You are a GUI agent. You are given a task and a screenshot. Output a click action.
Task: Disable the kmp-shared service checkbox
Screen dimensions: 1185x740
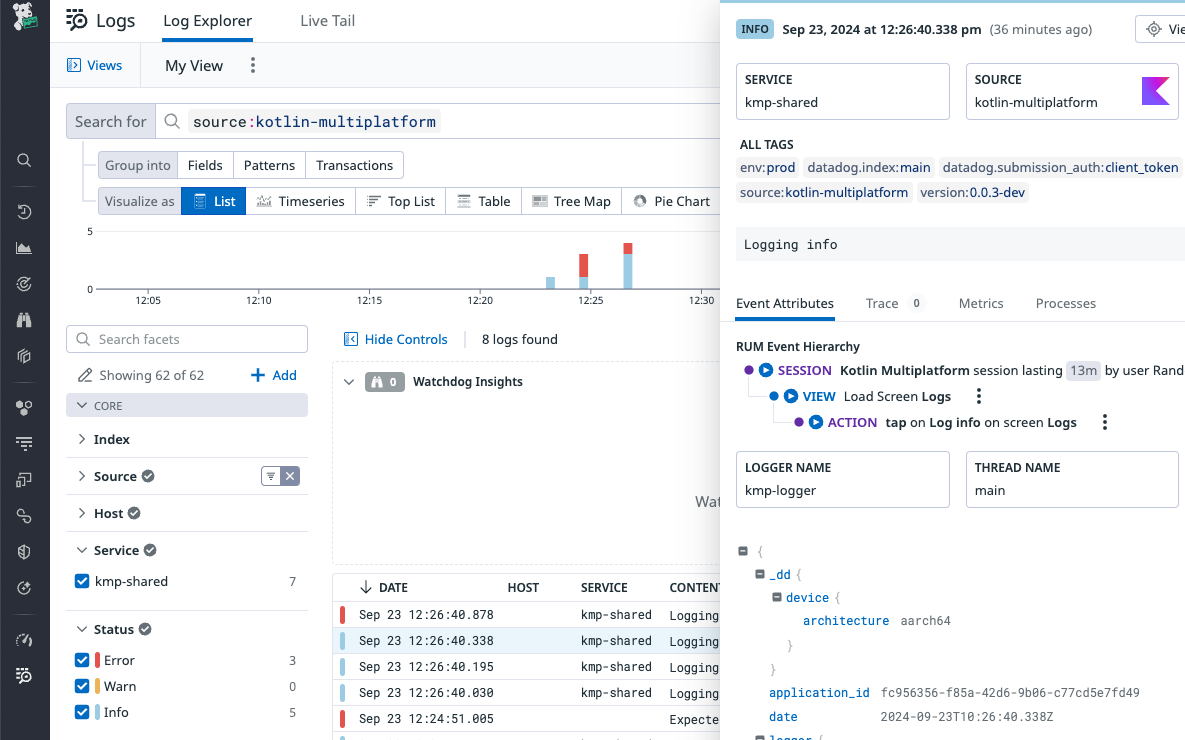coord(81,580)
